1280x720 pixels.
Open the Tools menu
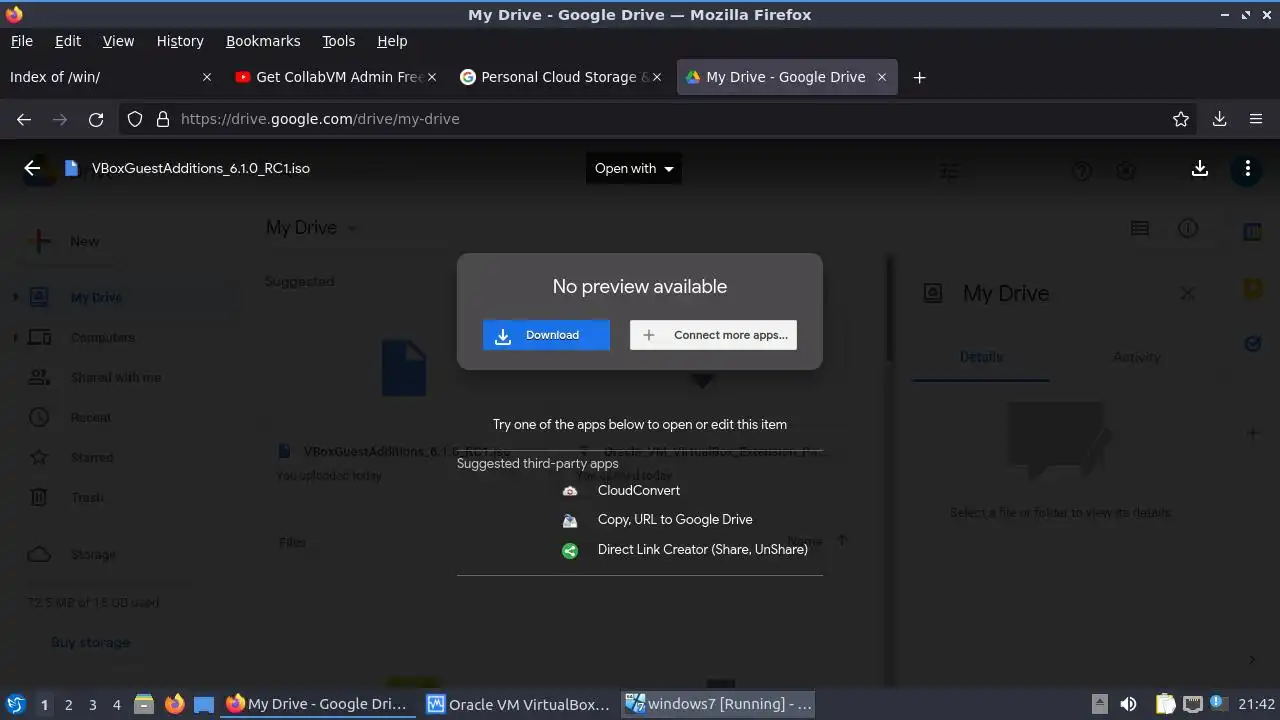(x=338, y=41)
